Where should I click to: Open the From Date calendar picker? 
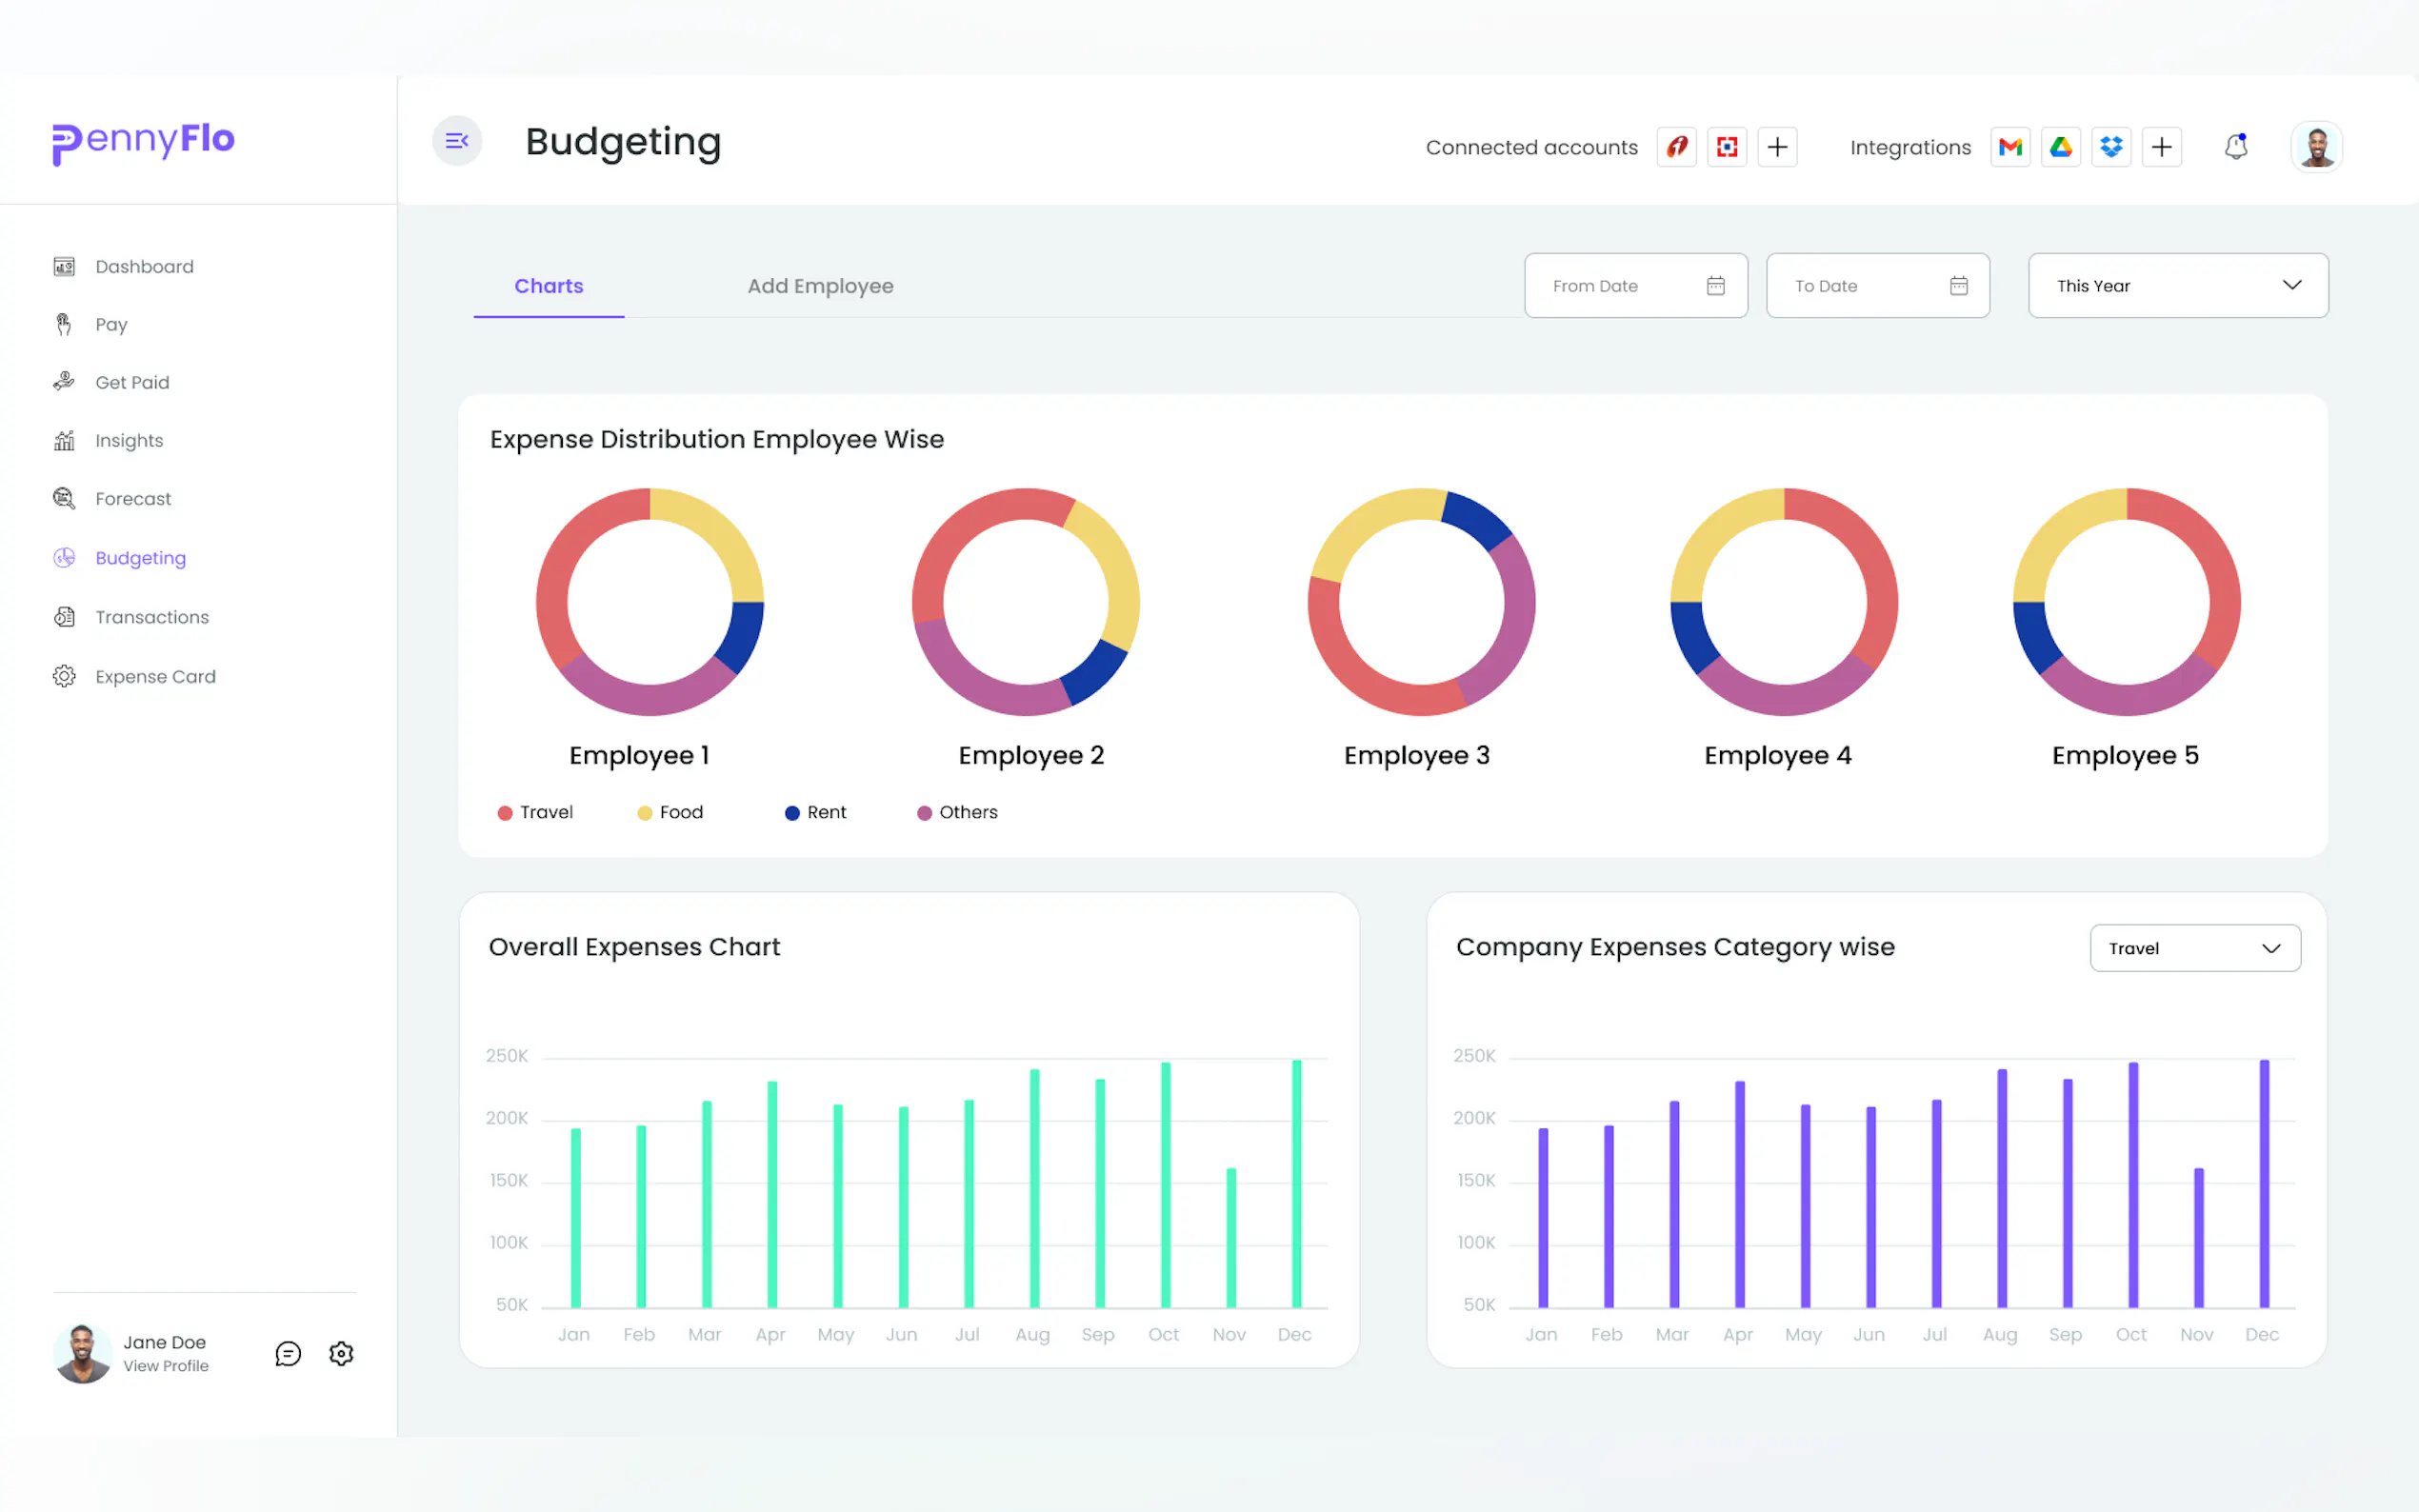(1715, 286)
